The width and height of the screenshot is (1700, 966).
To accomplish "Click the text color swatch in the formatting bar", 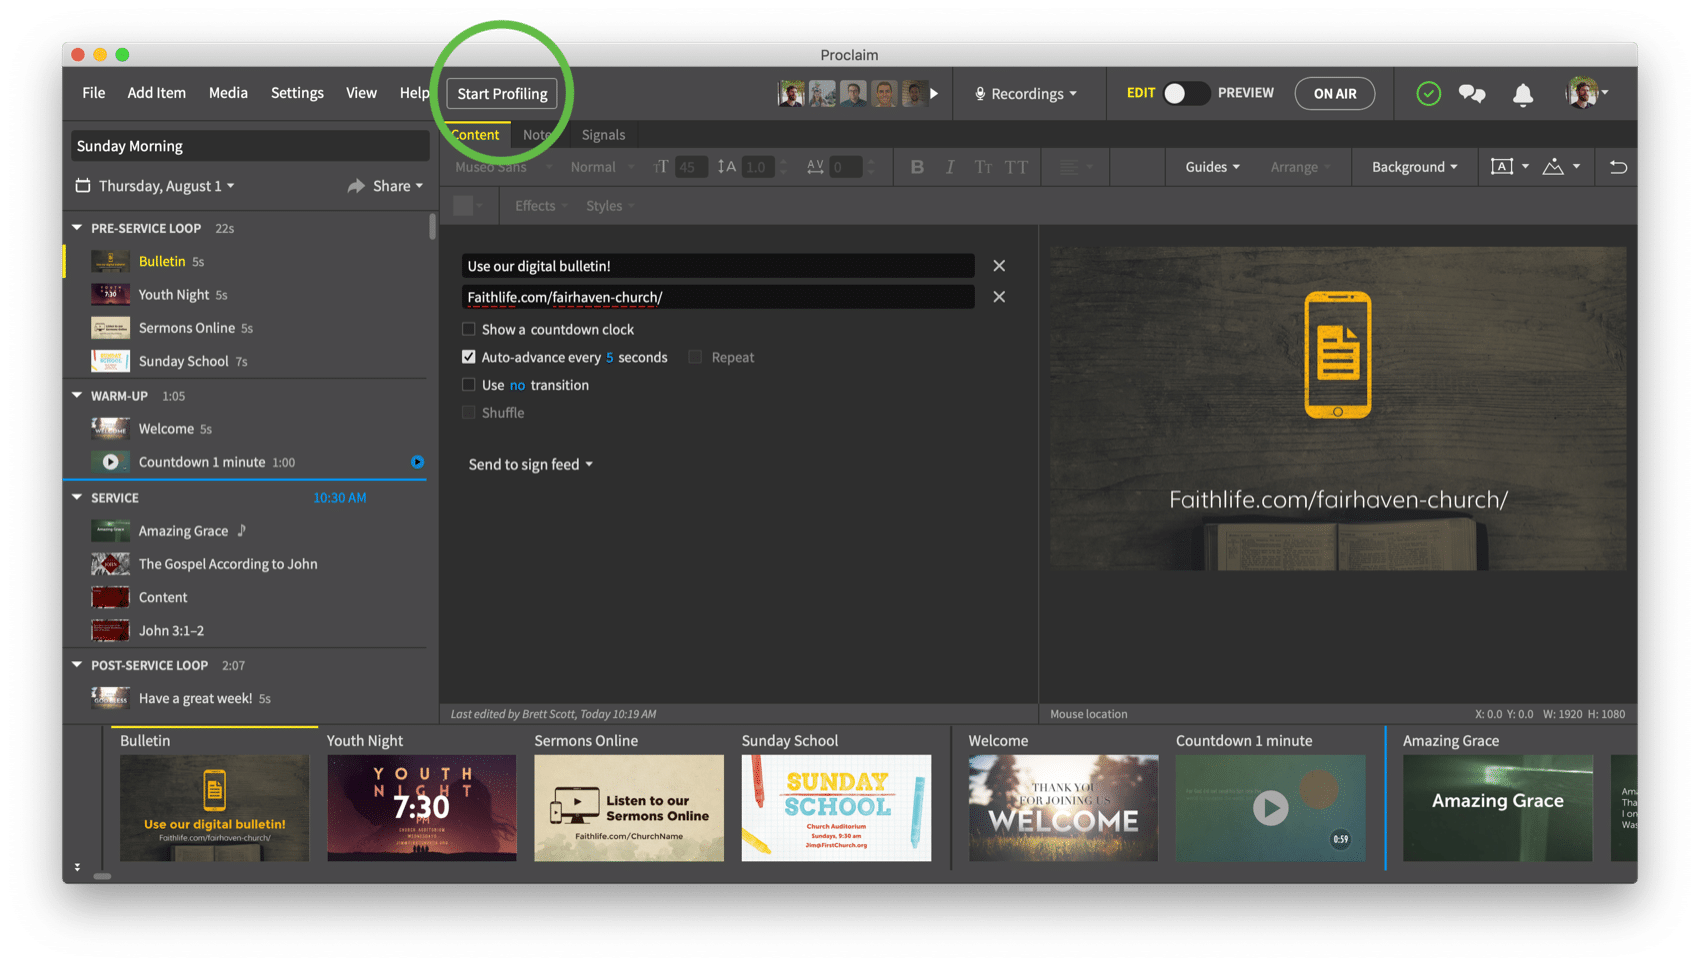I will click(x=463, y=206).
